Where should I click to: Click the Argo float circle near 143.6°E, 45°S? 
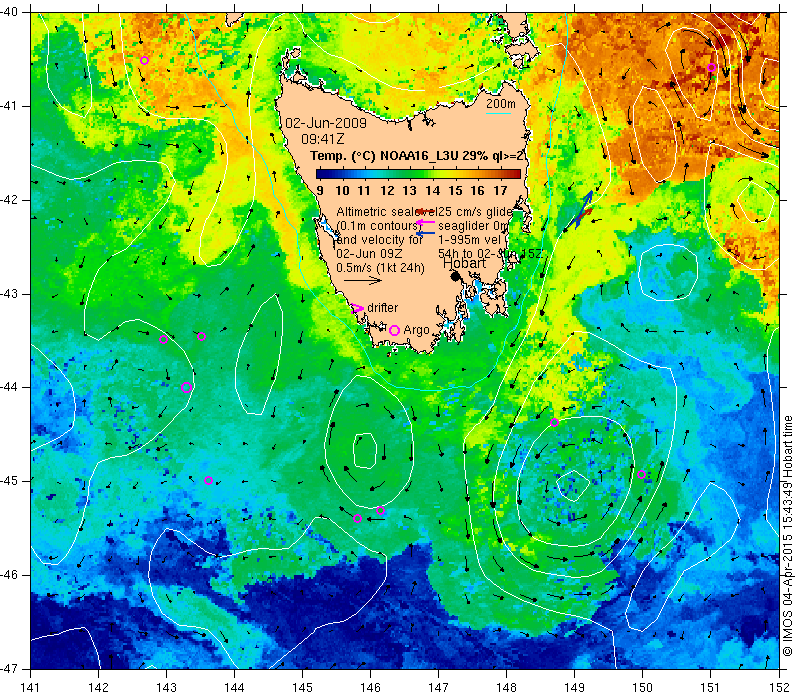point(208,481)
